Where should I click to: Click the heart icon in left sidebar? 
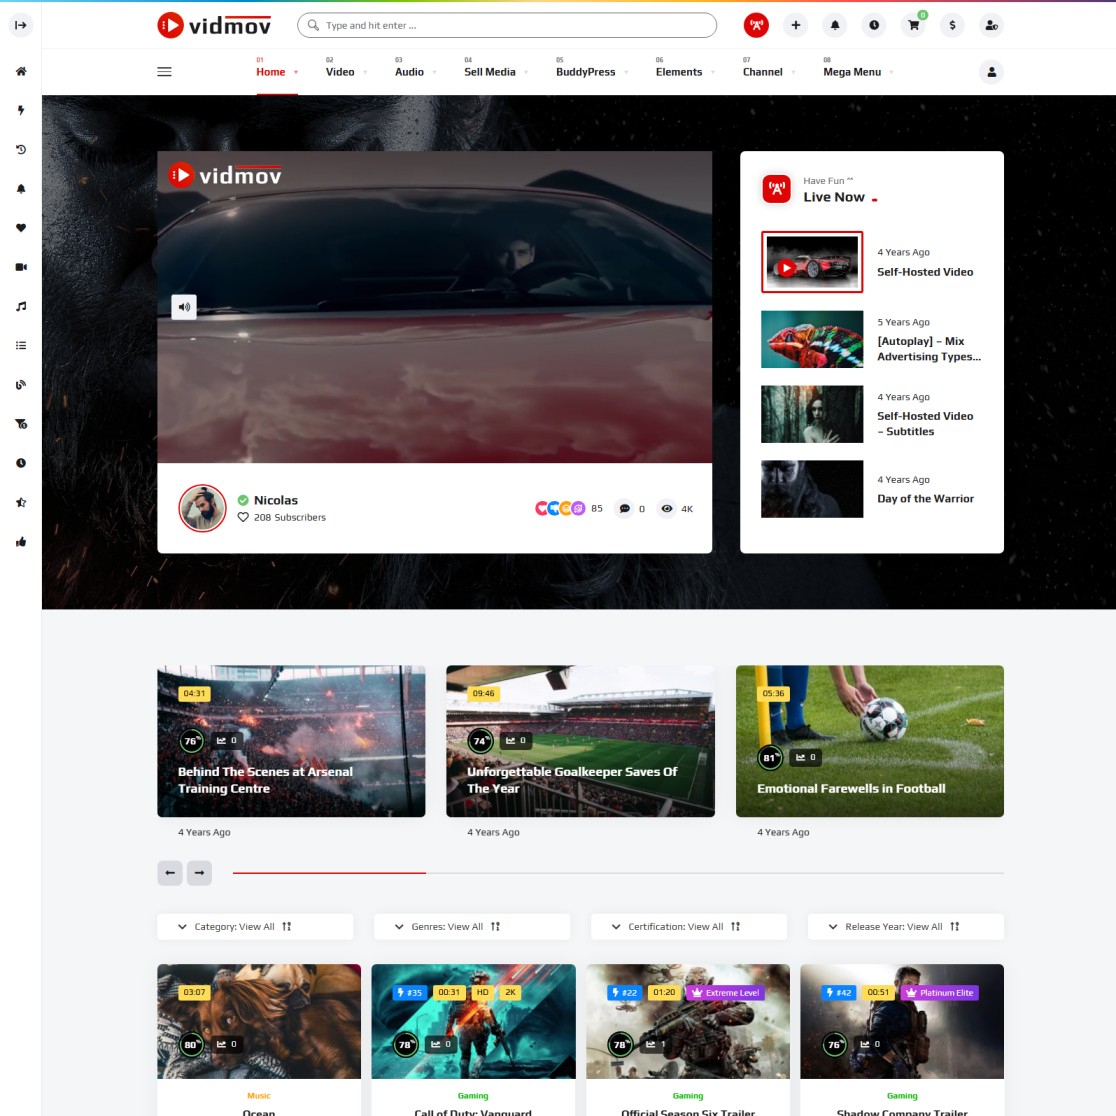click(x=21, y=228)
